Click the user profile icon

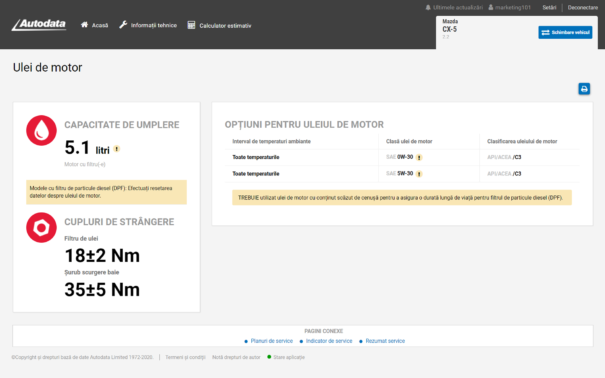[491, 7]
